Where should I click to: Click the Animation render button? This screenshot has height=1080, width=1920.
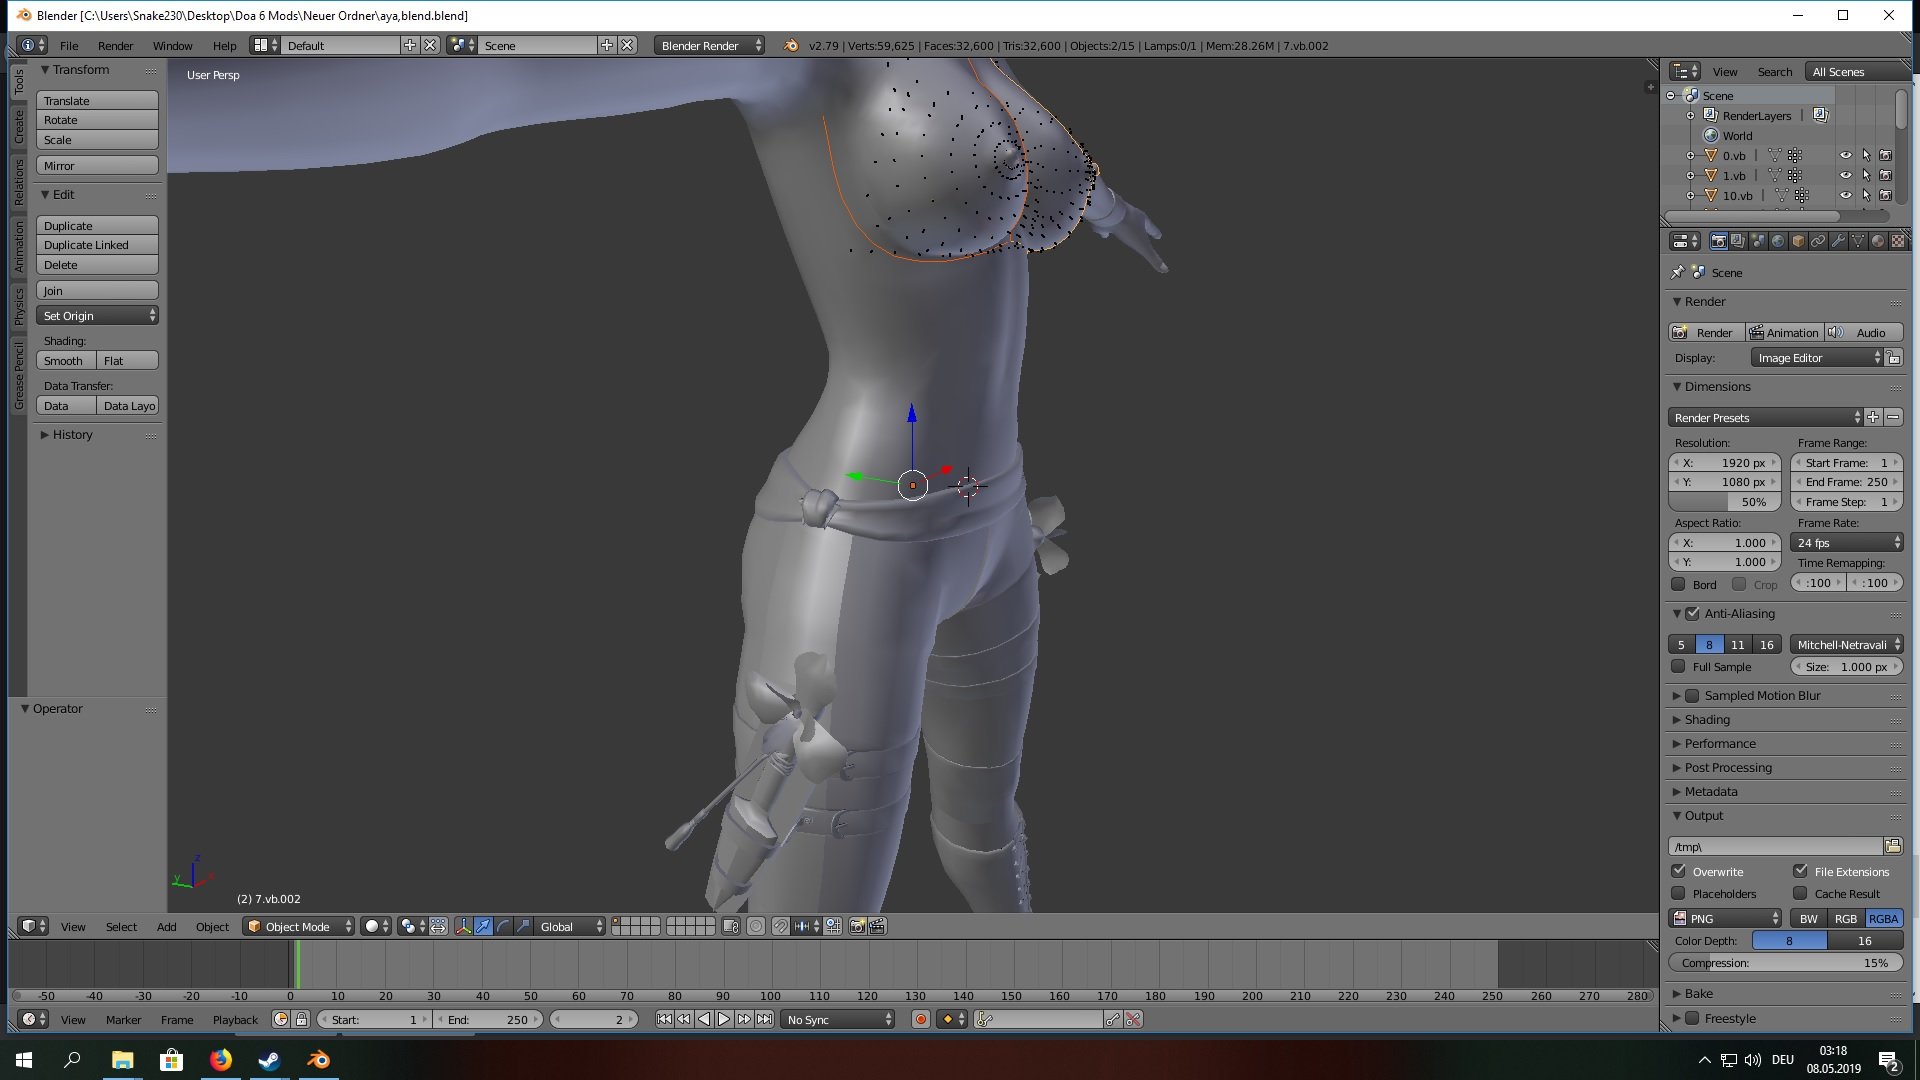[1784, 332]
